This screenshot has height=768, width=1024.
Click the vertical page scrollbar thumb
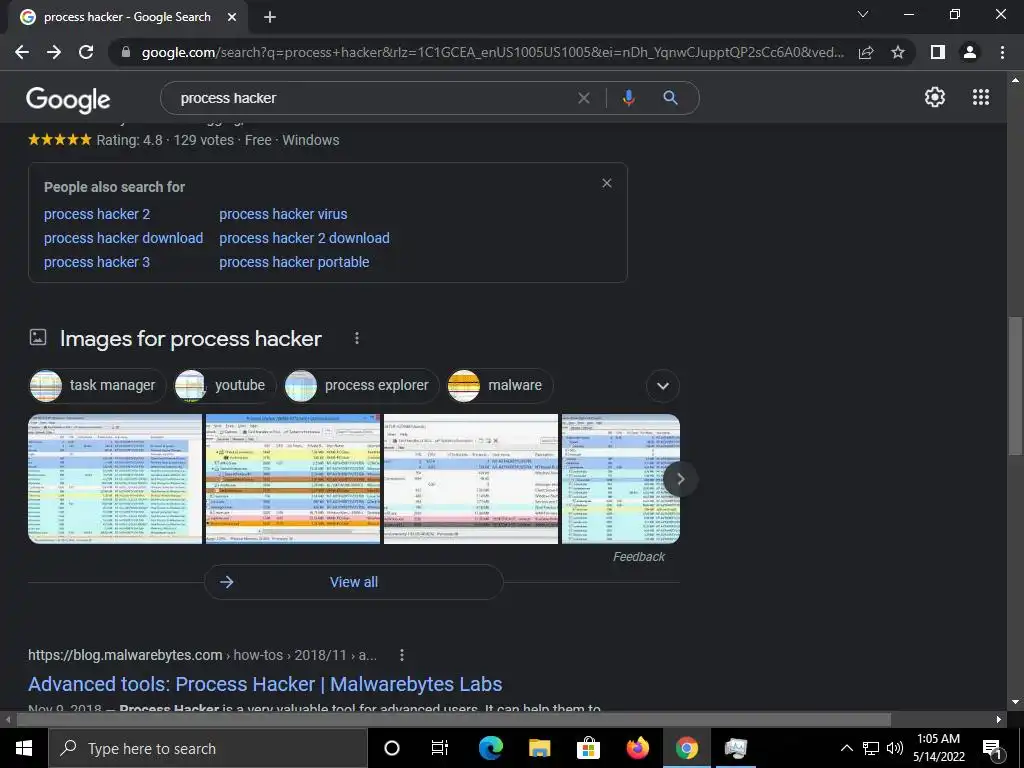pyautogui.click(x=1016, y=385)
